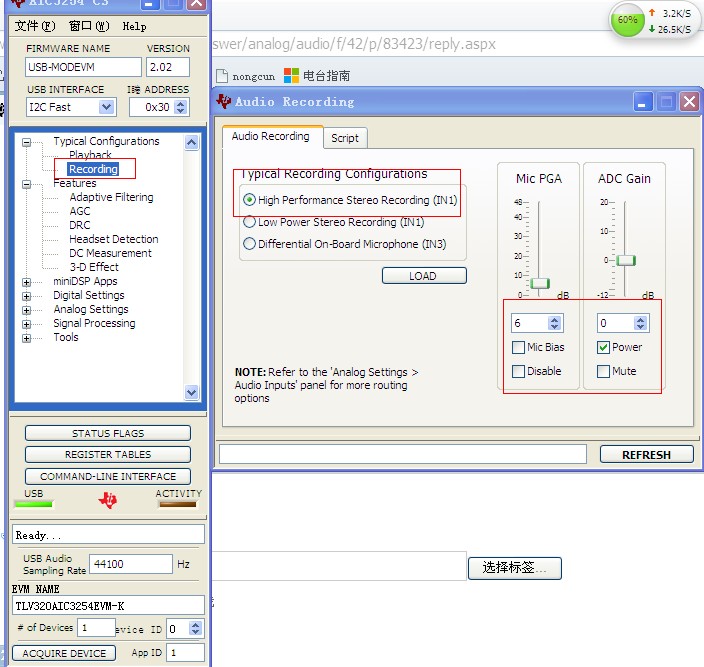Click the 选择标签... button
Screen dimensions: 704x667
point(515,568)
